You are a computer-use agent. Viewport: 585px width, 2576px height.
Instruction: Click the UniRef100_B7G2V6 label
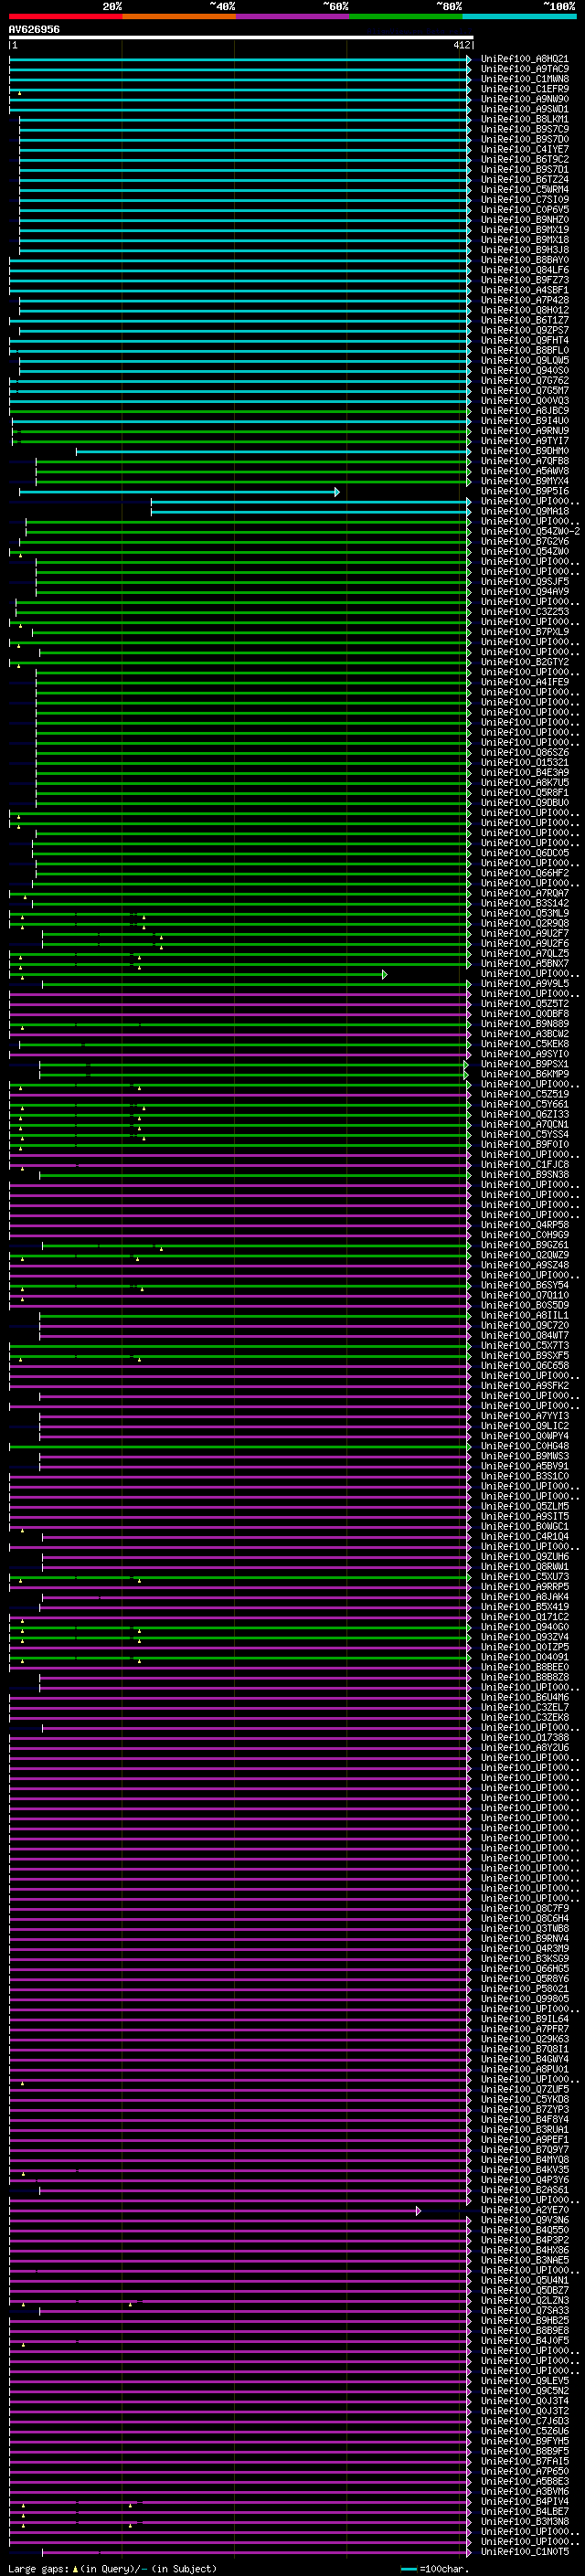click(x=525, y=541)
